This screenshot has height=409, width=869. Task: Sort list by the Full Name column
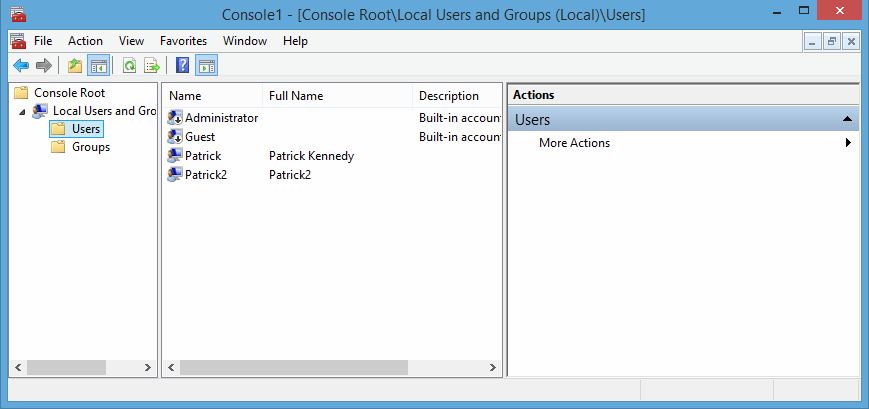[x=296, y=96]
